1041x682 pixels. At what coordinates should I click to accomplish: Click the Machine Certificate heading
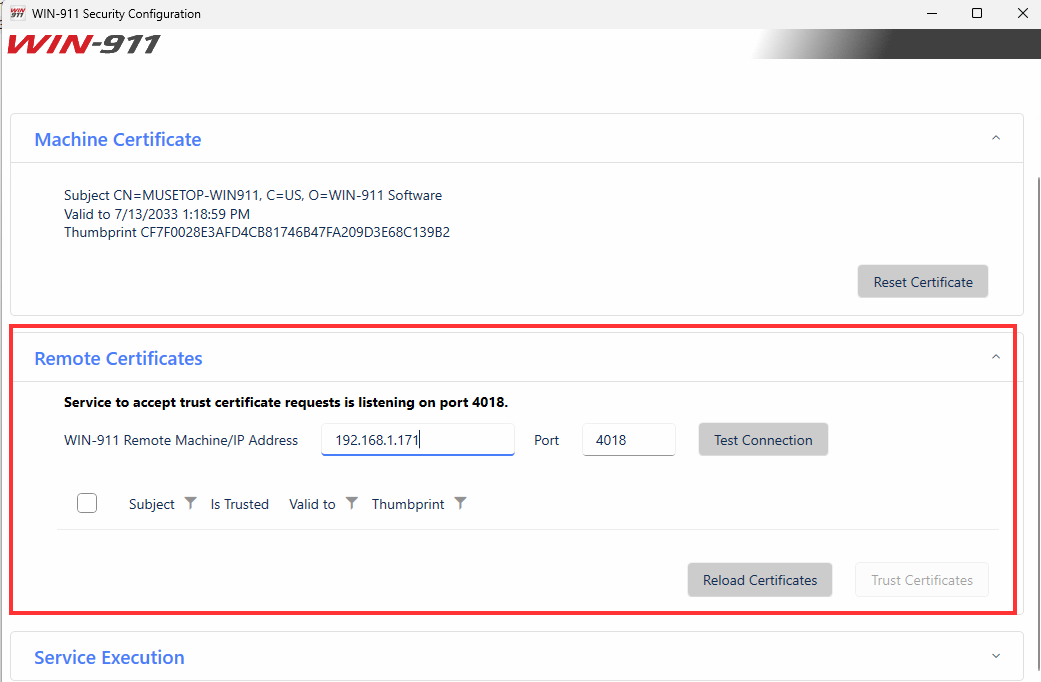118,139
